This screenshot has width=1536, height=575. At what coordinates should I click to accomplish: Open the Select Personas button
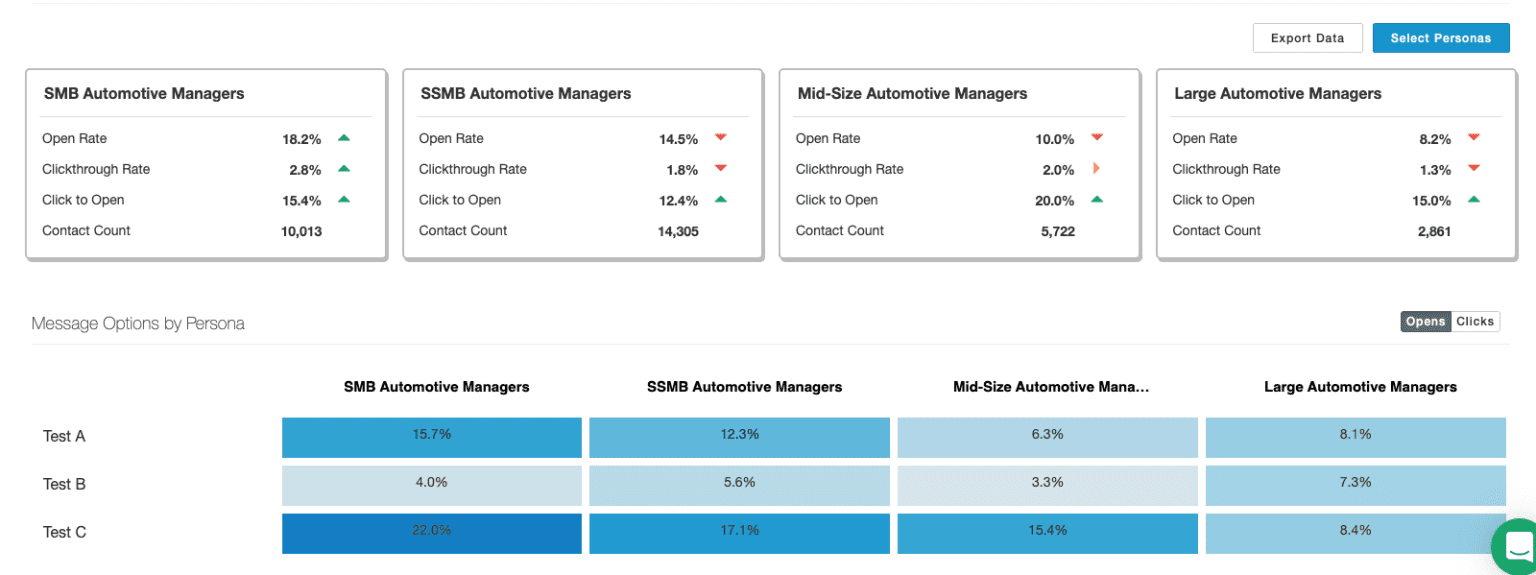[x=1440, y=38]
